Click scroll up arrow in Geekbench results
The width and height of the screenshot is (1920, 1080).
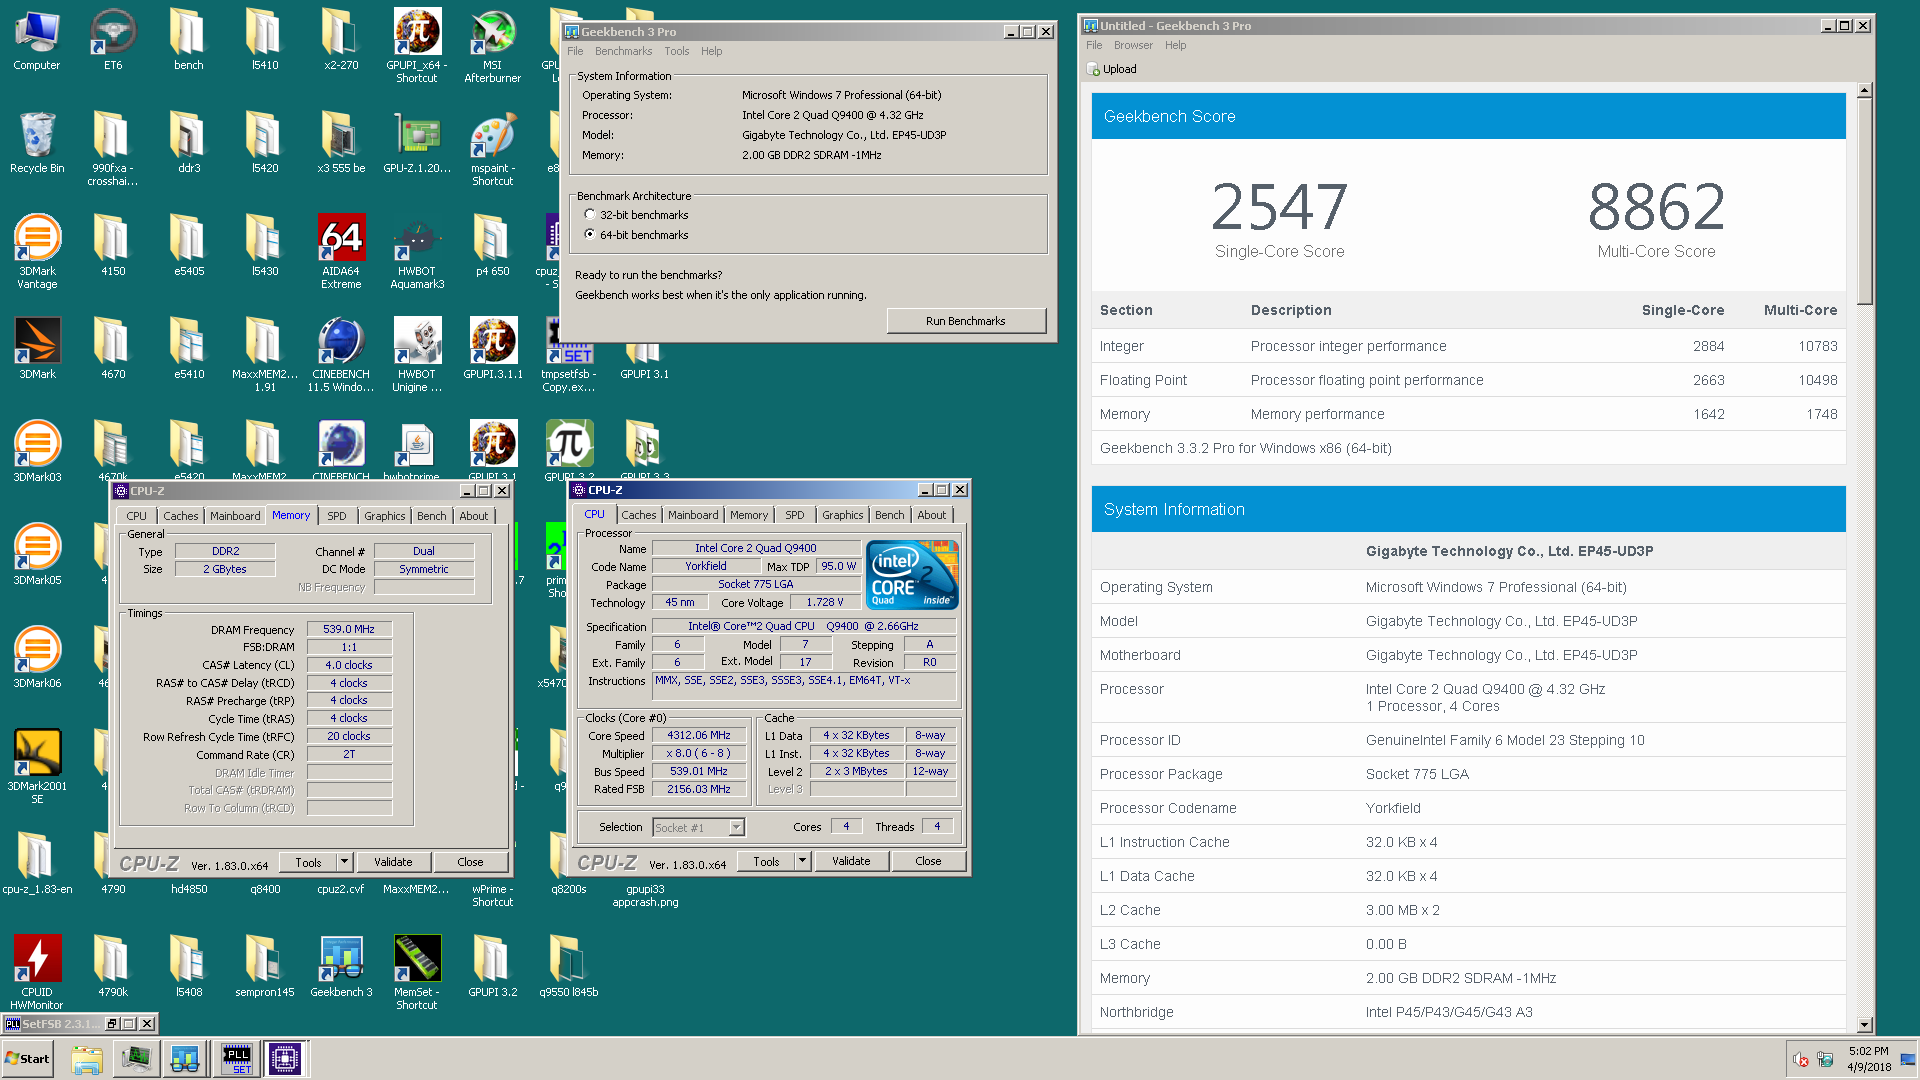point(1864,91)
